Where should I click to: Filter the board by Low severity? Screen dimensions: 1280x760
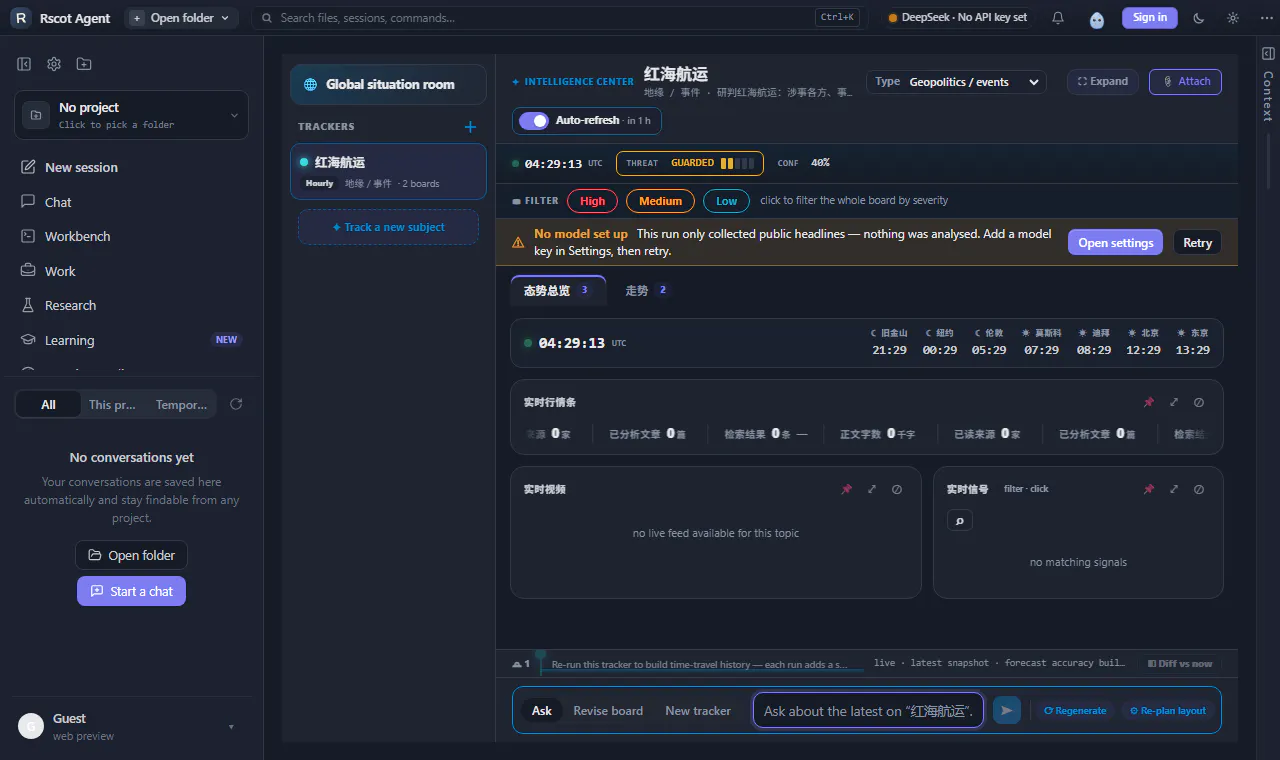click(727, 201)
